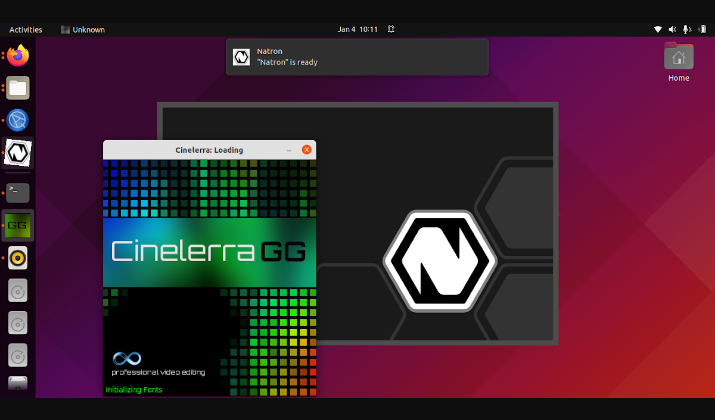Open the third disc drive icon in dock
The image size is (715, 420).
pyautogui.click(x=18, y=355)
